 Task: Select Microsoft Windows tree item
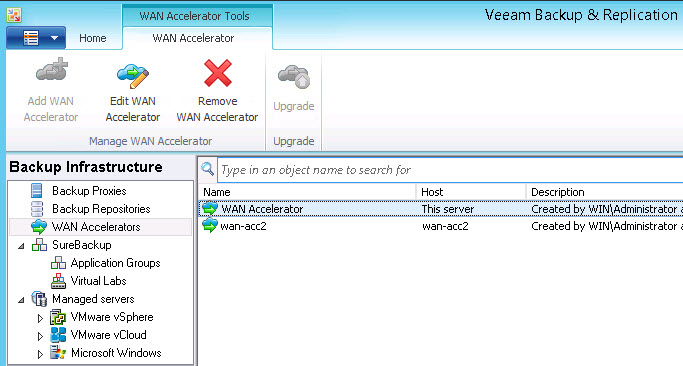click(116, 352)
